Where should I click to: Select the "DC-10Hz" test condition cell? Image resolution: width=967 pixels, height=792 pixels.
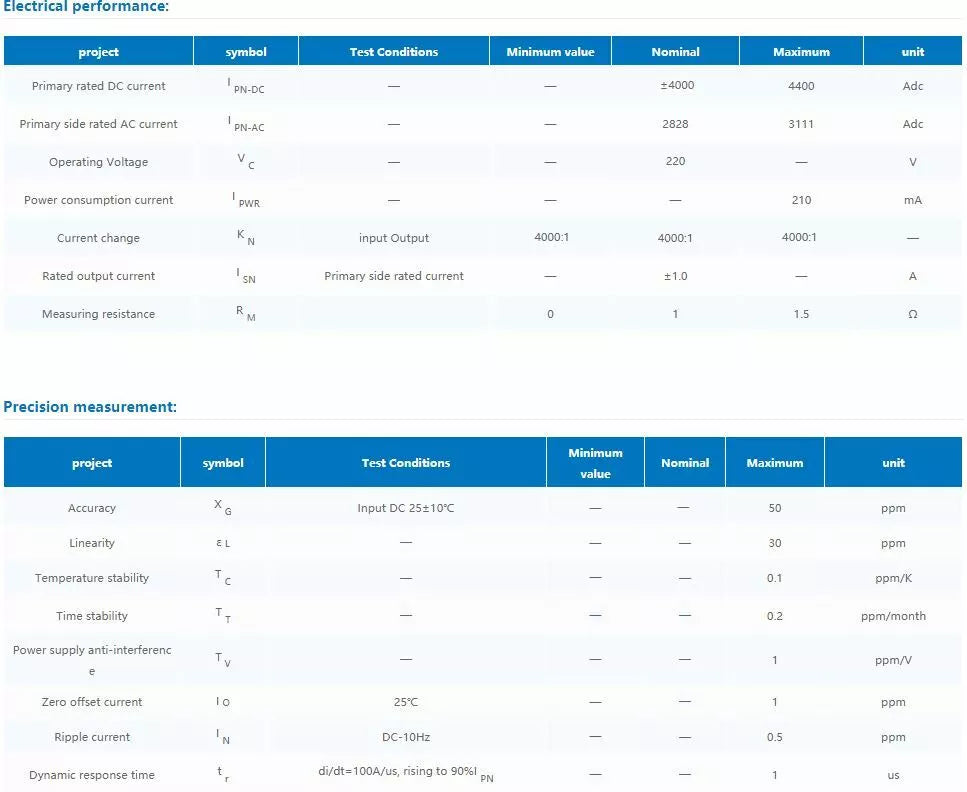pyautogui.click(x=406, y=737)
